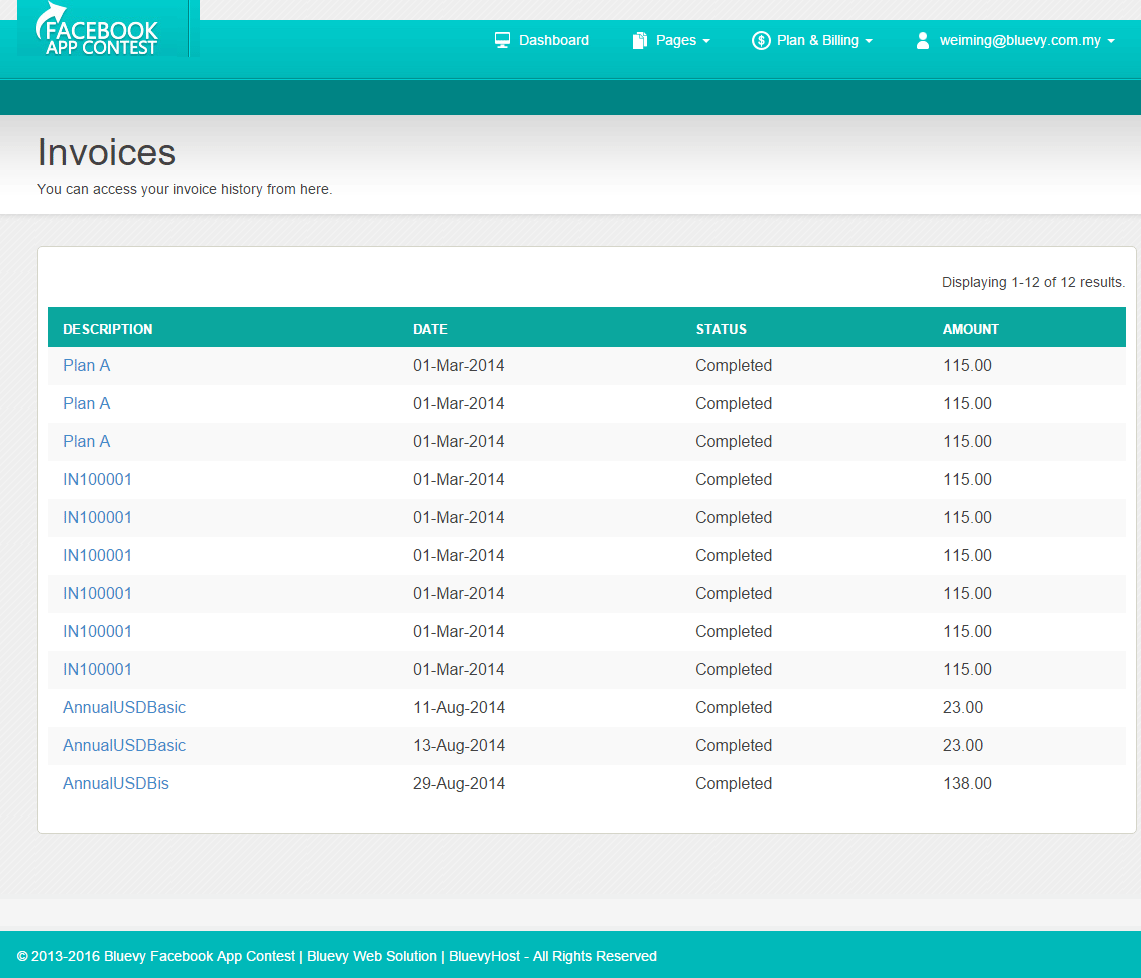
Task: Sort by the STATUS column header
Action: click(x=721, y=329)
